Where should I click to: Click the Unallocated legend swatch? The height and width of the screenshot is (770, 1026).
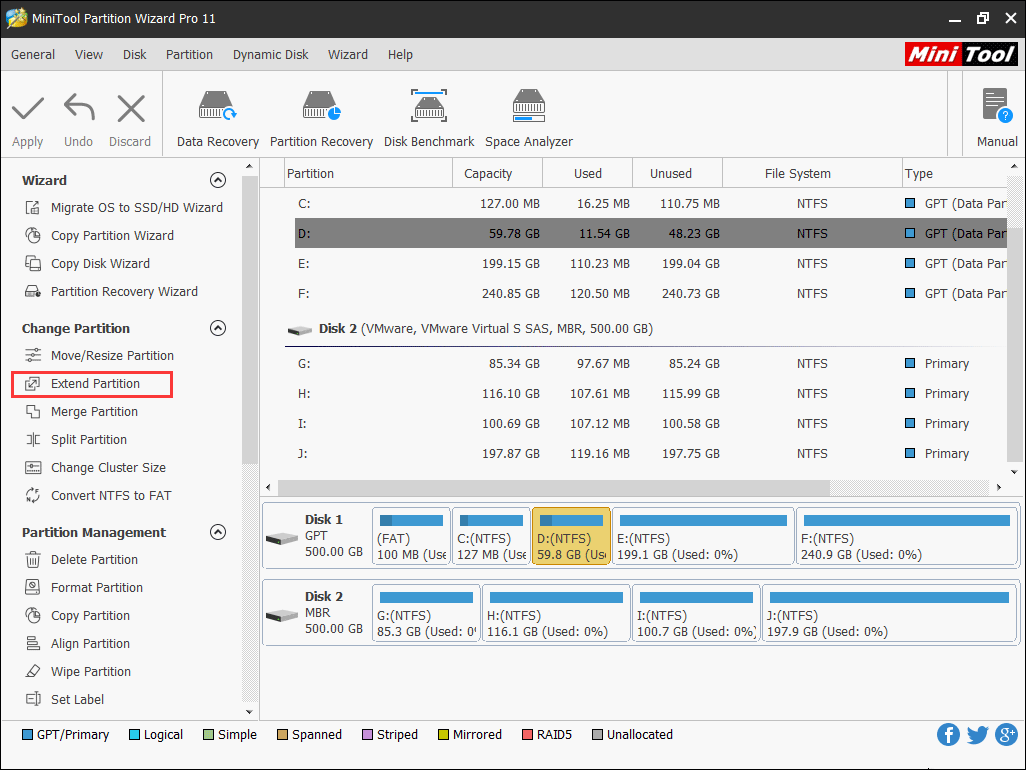point(597,735)
